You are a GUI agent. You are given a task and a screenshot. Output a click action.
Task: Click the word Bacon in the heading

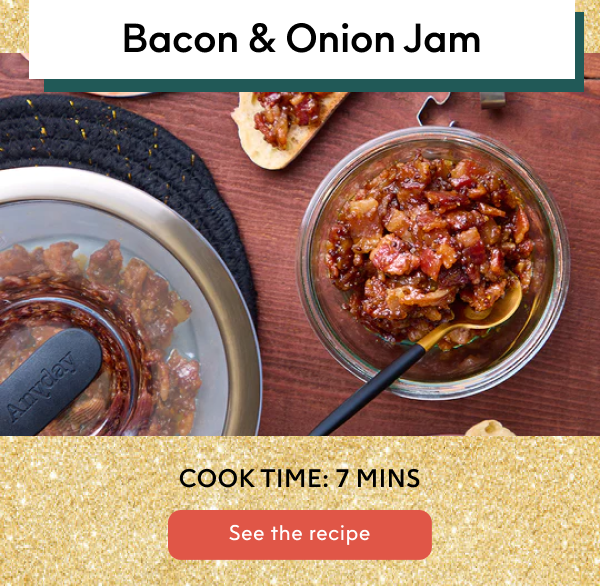[181, 38]
